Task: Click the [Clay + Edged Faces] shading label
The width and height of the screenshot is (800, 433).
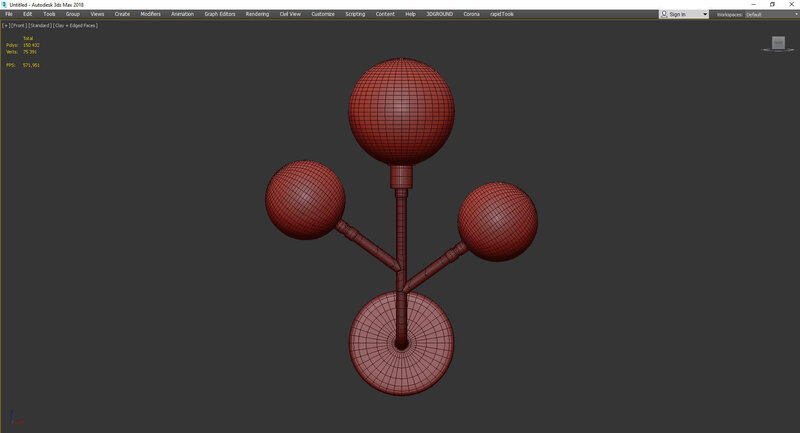Action: (76, 25)
